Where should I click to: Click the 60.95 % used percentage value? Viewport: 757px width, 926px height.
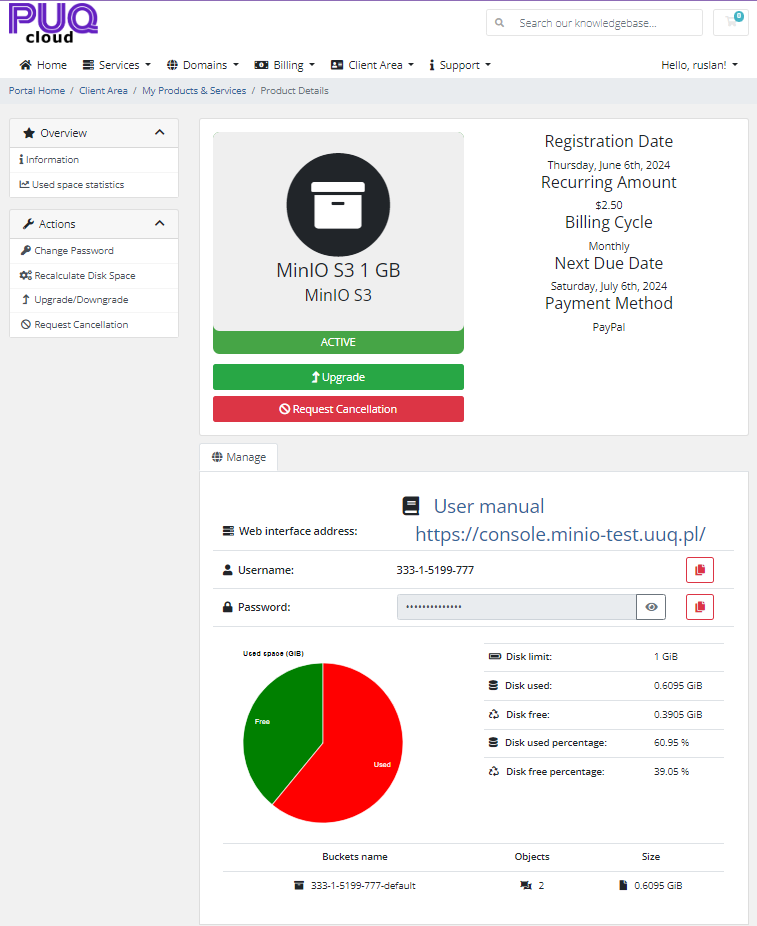[x=671, y=742]
